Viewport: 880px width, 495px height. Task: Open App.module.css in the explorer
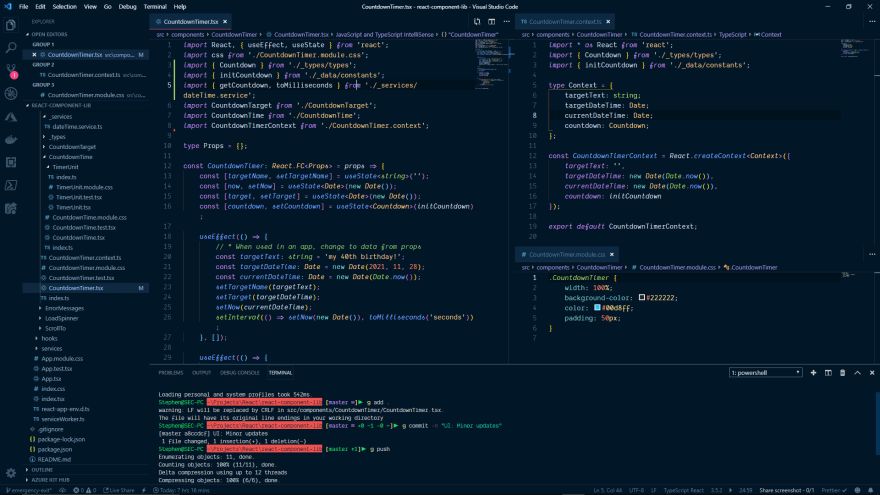click(62, 359)
